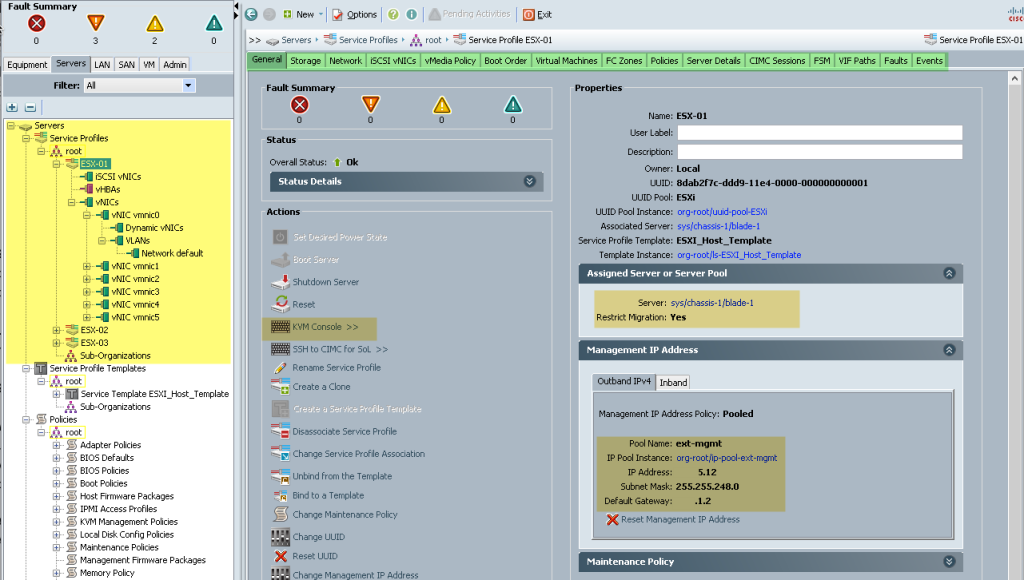Open the Boot Order tab
The width and height of the screenshot is (1024, 580).
[505, 61]
